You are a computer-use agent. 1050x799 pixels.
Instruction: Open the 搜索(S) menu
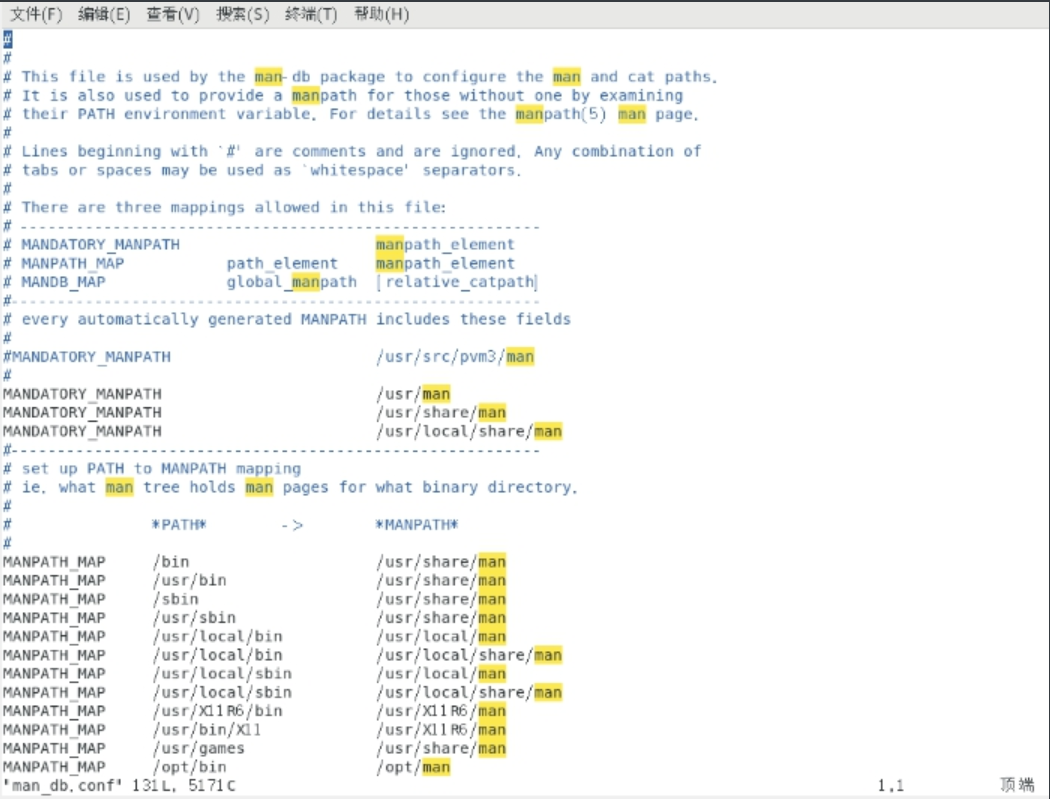pos(242,14)
